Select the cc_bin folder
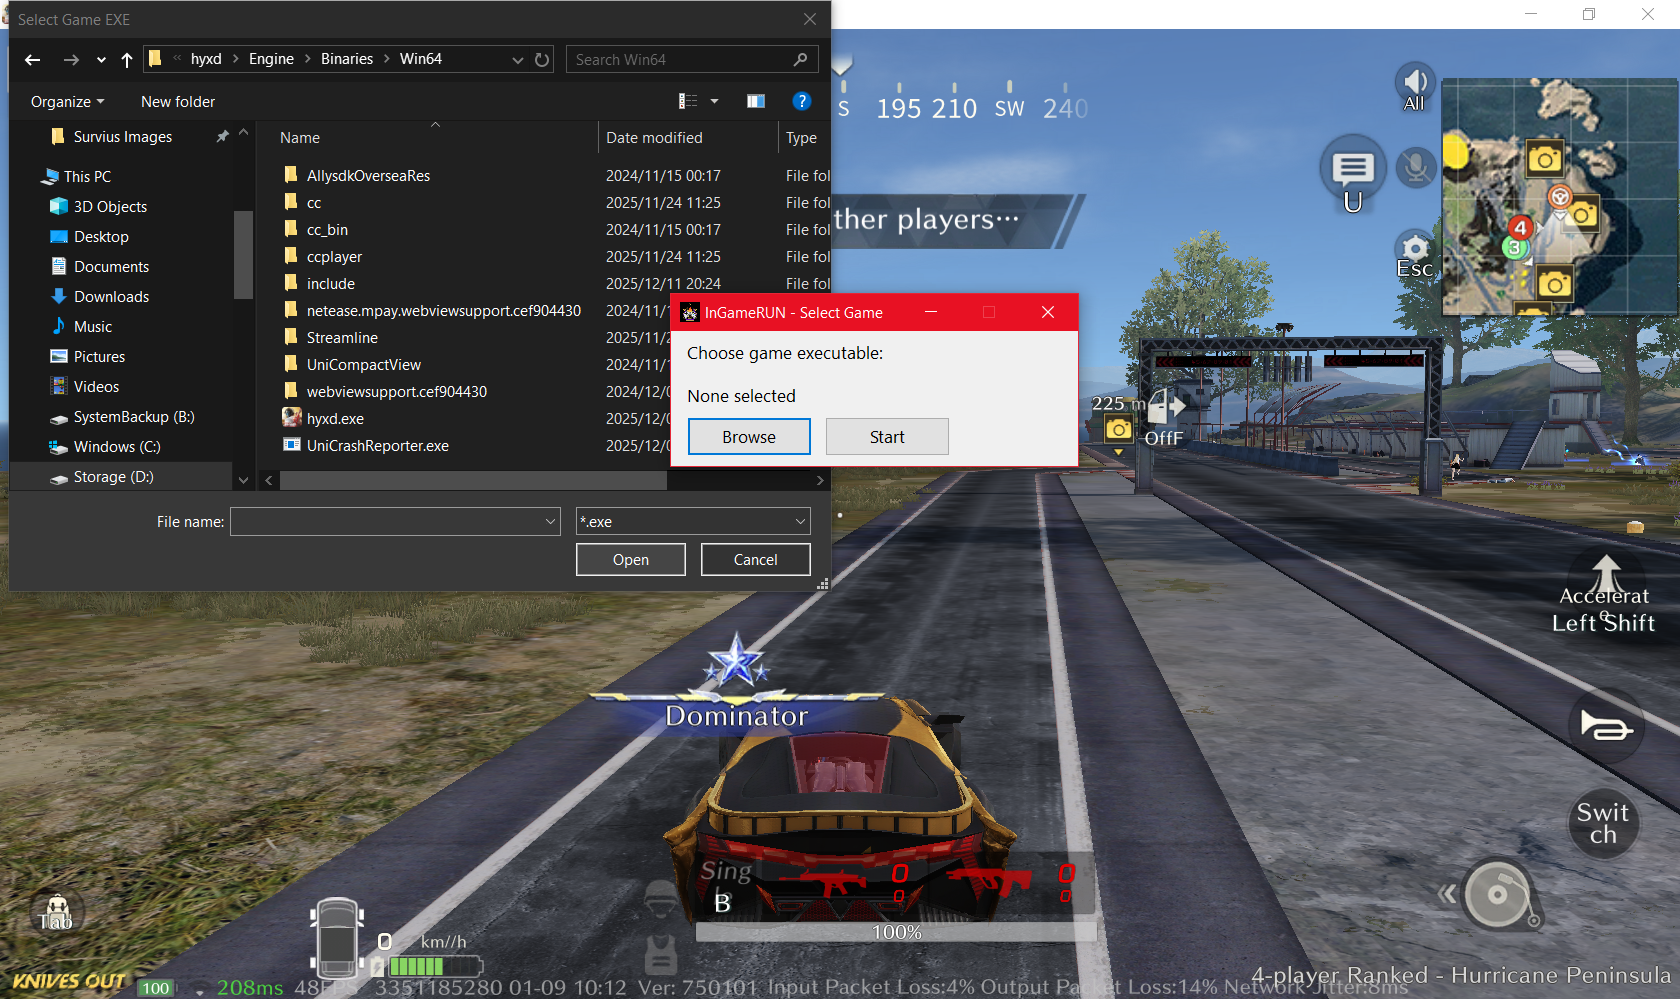 327,230
